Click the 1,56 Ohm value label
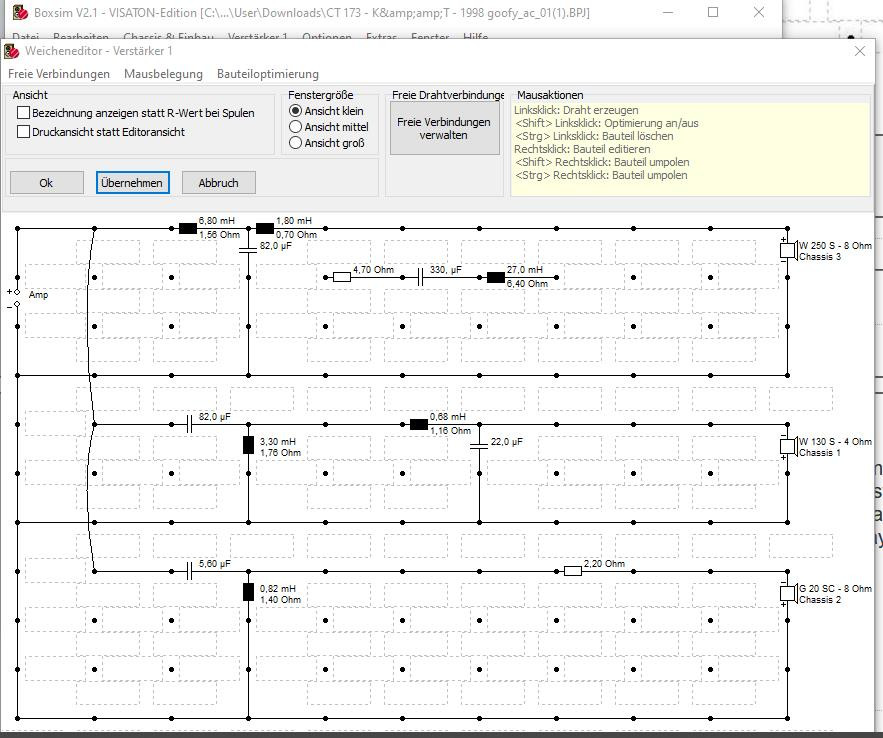Image resolution: width=883 pixels, height=738 pixels. tap(219, 235)
